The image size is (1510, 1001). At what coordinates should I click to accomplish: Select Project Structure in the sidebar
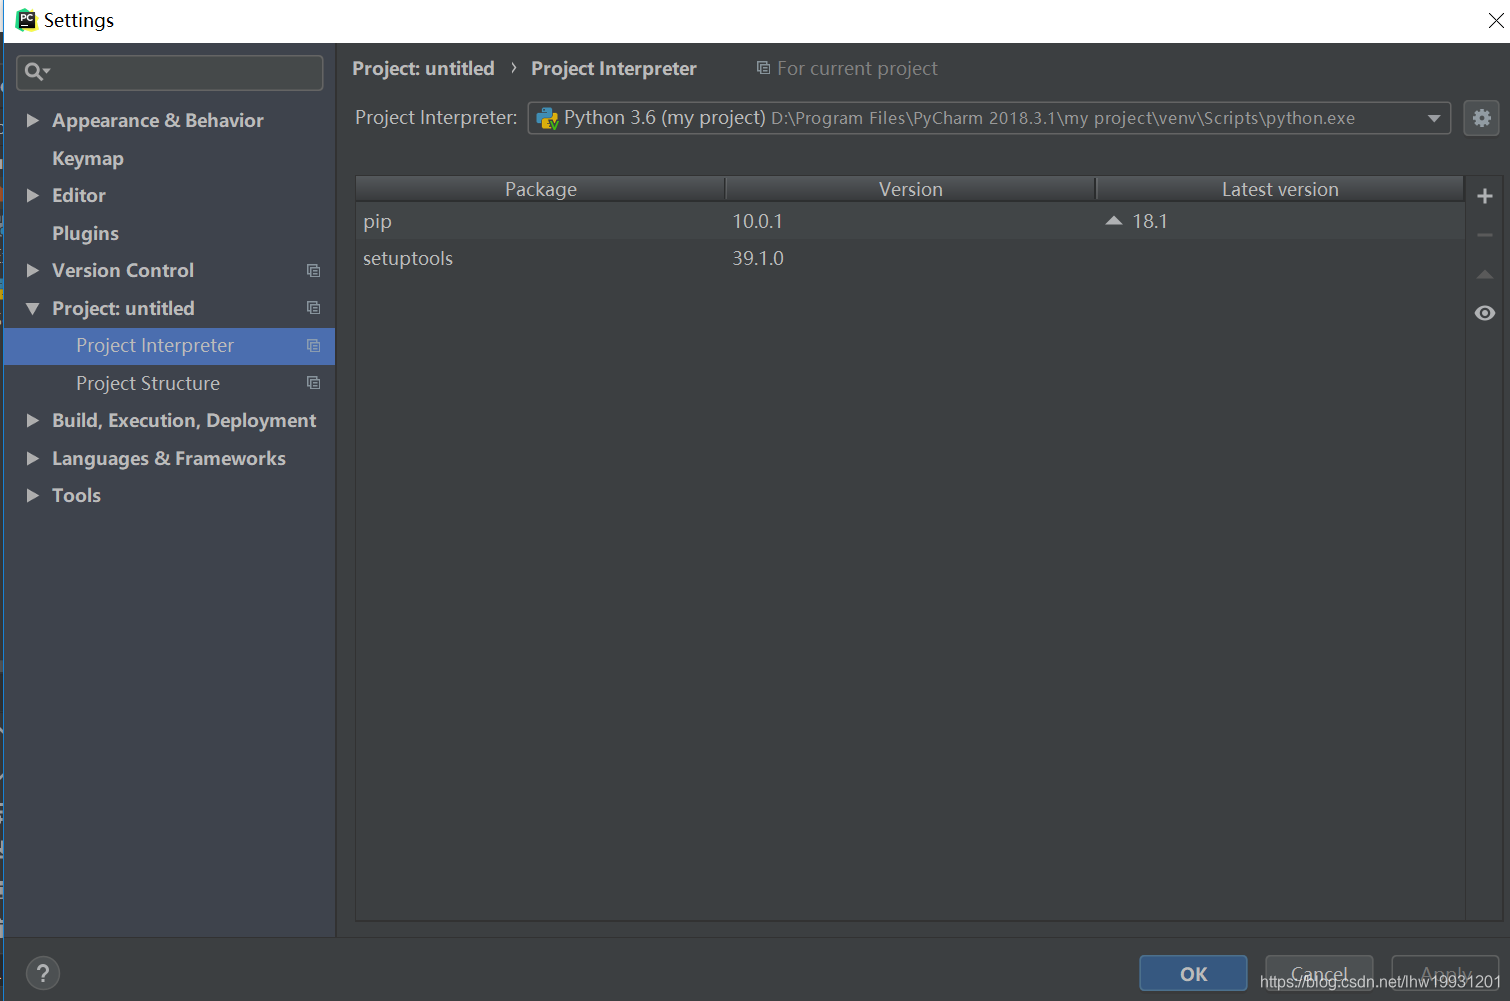click(x=148, y=383)
